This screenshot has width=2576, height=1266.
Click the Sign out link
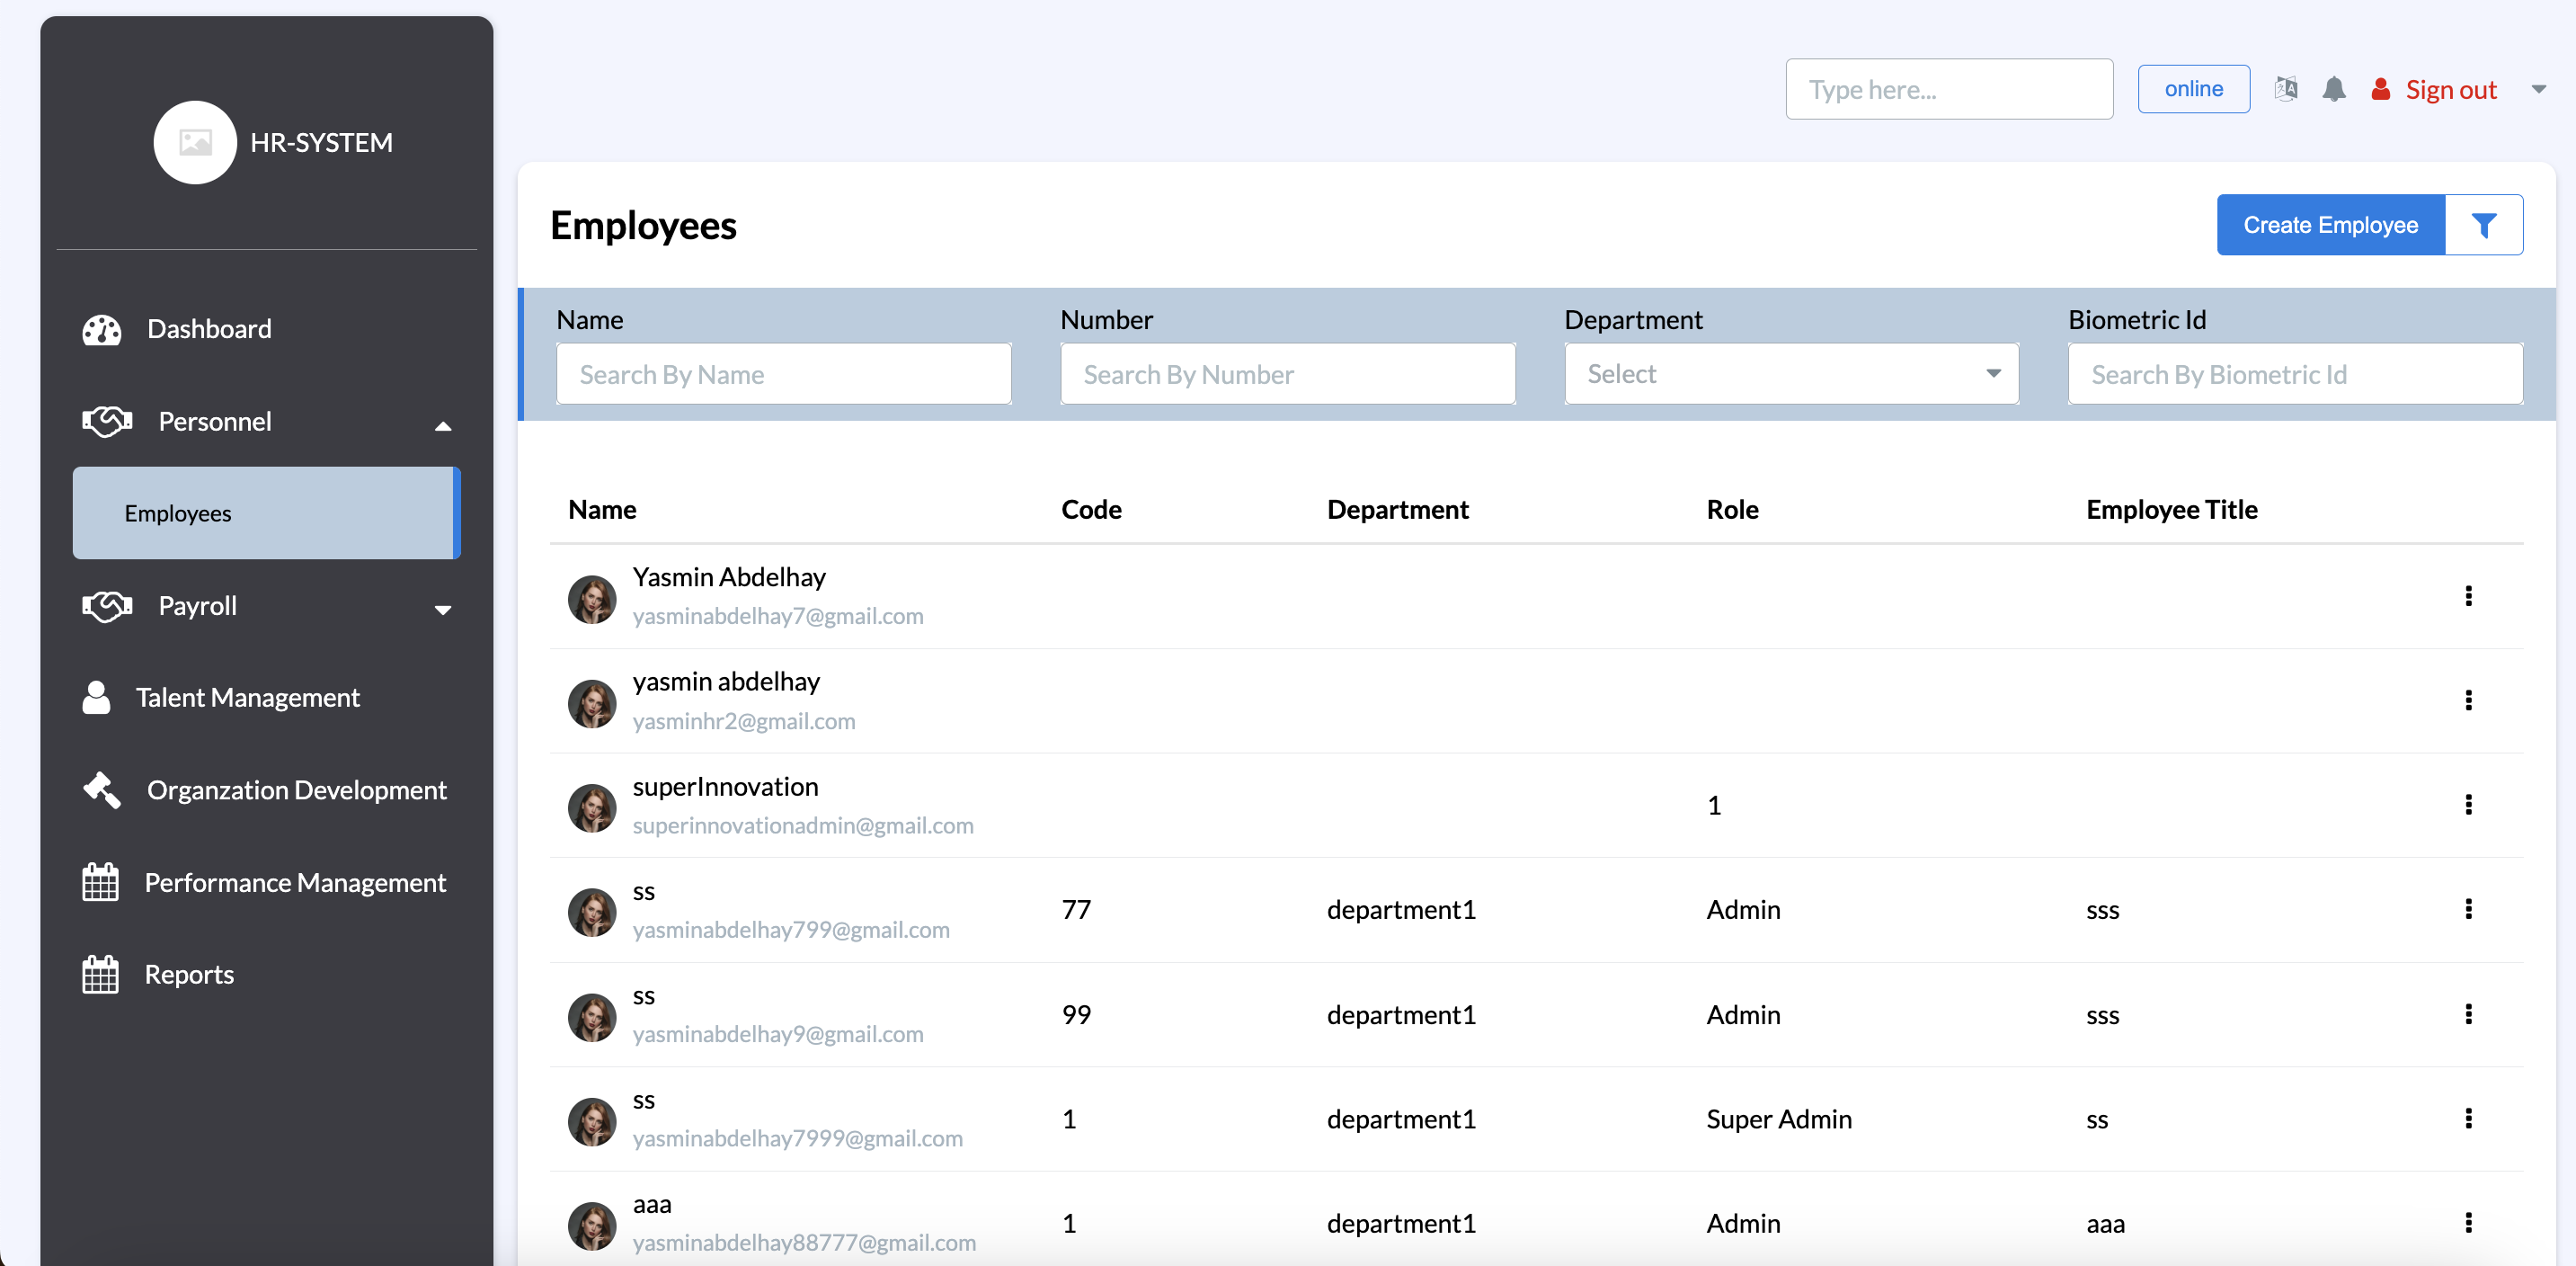coord(2450,89)
